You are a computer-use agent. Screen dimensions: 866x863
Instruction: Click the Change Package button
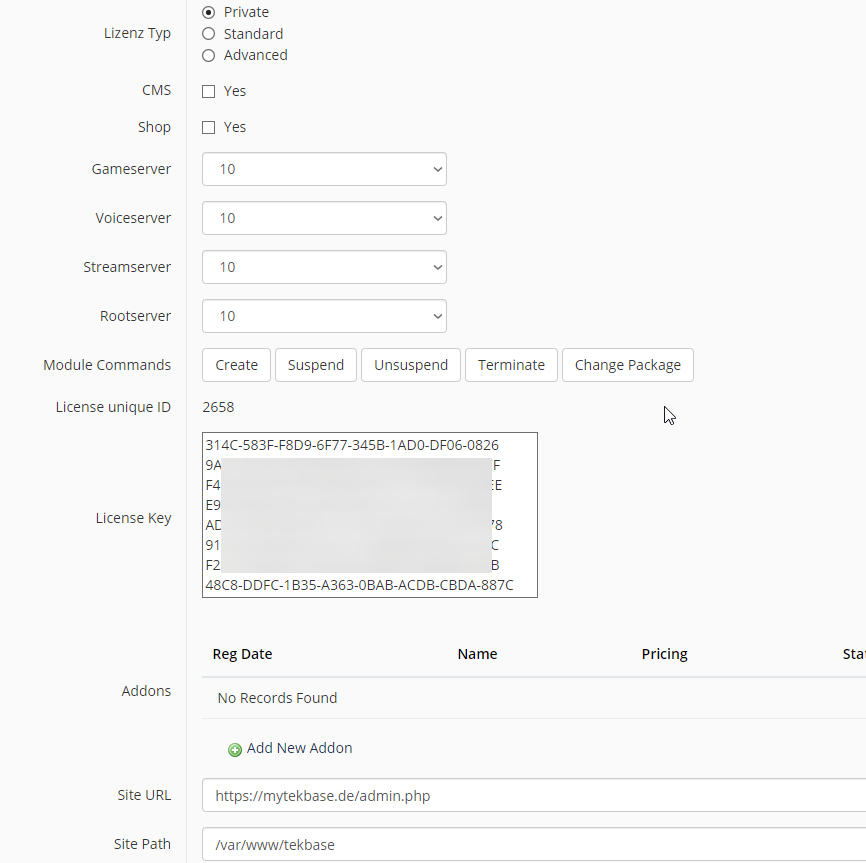(x=627, y=365)
